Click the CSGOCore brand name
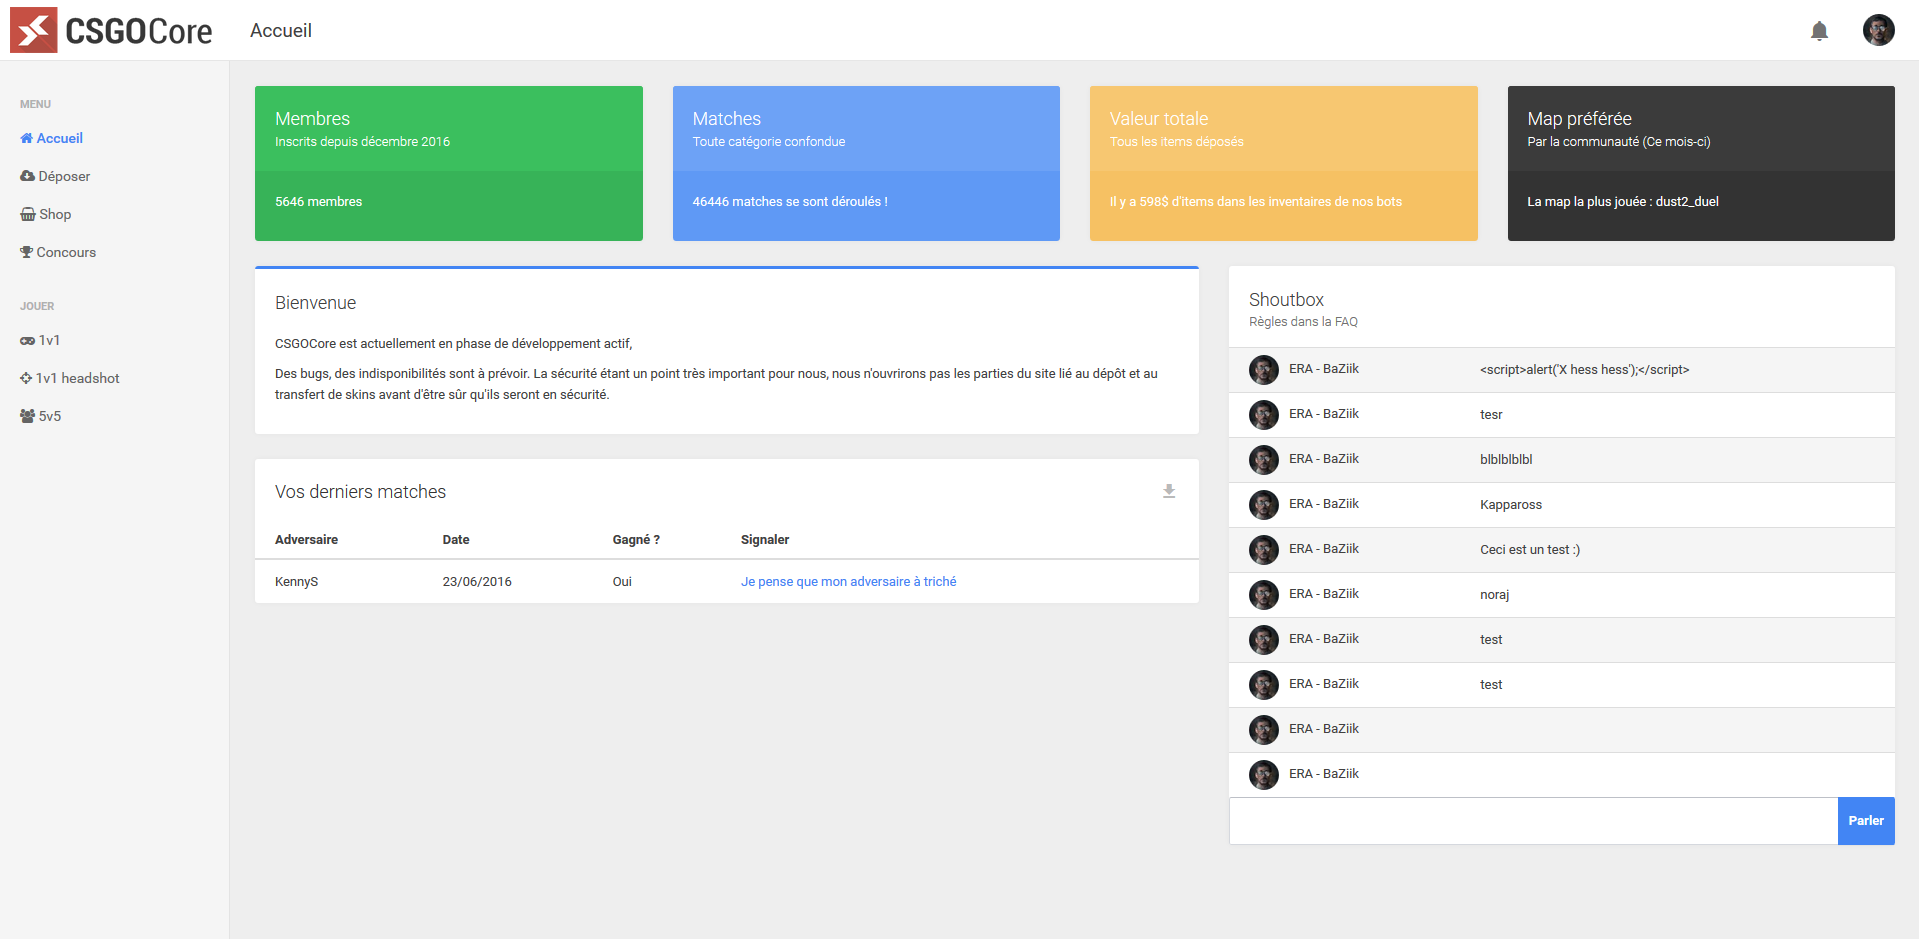The width and height of the screenshot is (1919, 939). (x=139, y=31)
